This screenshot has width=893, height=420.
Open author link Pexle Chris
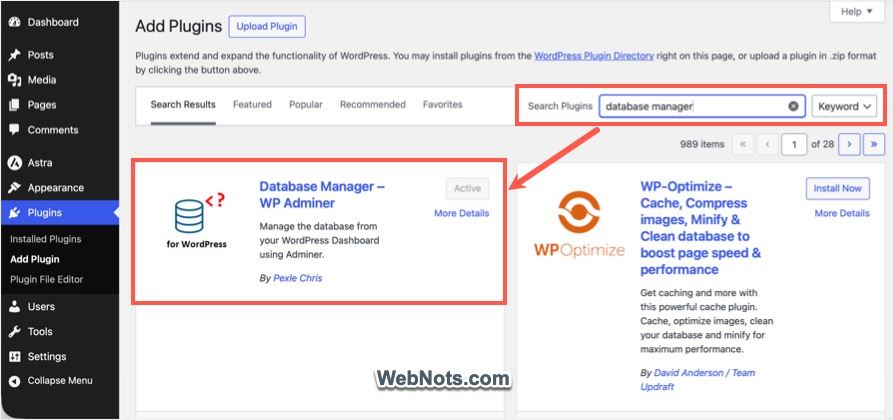coord(298,278)
